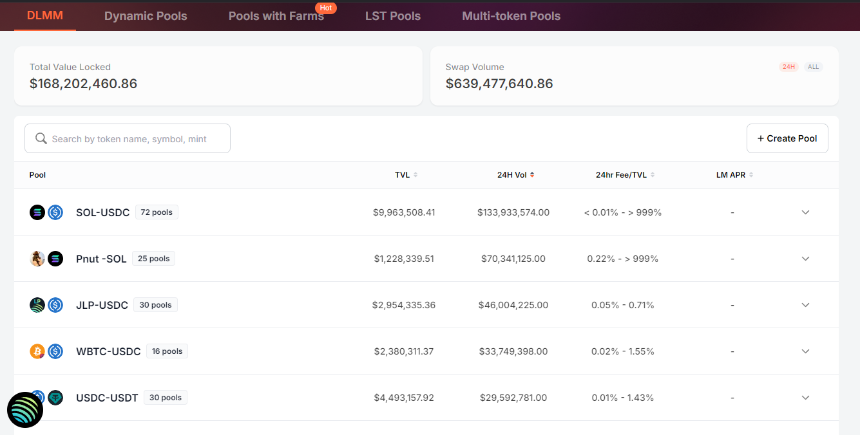Focus the token search input field
860x435 pixels.
[x=127, y=138]
